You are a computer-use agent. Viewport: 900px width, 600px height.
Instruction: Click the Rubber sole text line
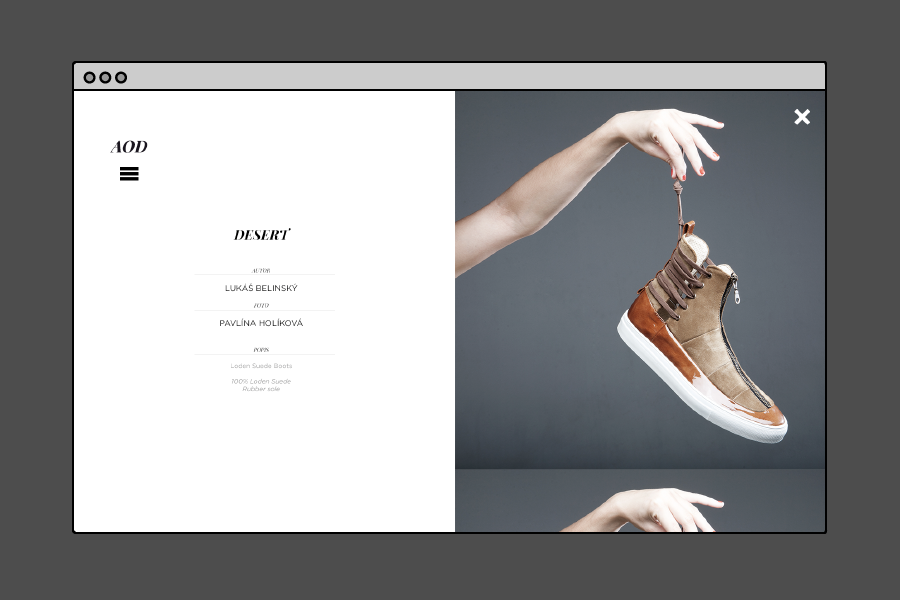[261, 388]
